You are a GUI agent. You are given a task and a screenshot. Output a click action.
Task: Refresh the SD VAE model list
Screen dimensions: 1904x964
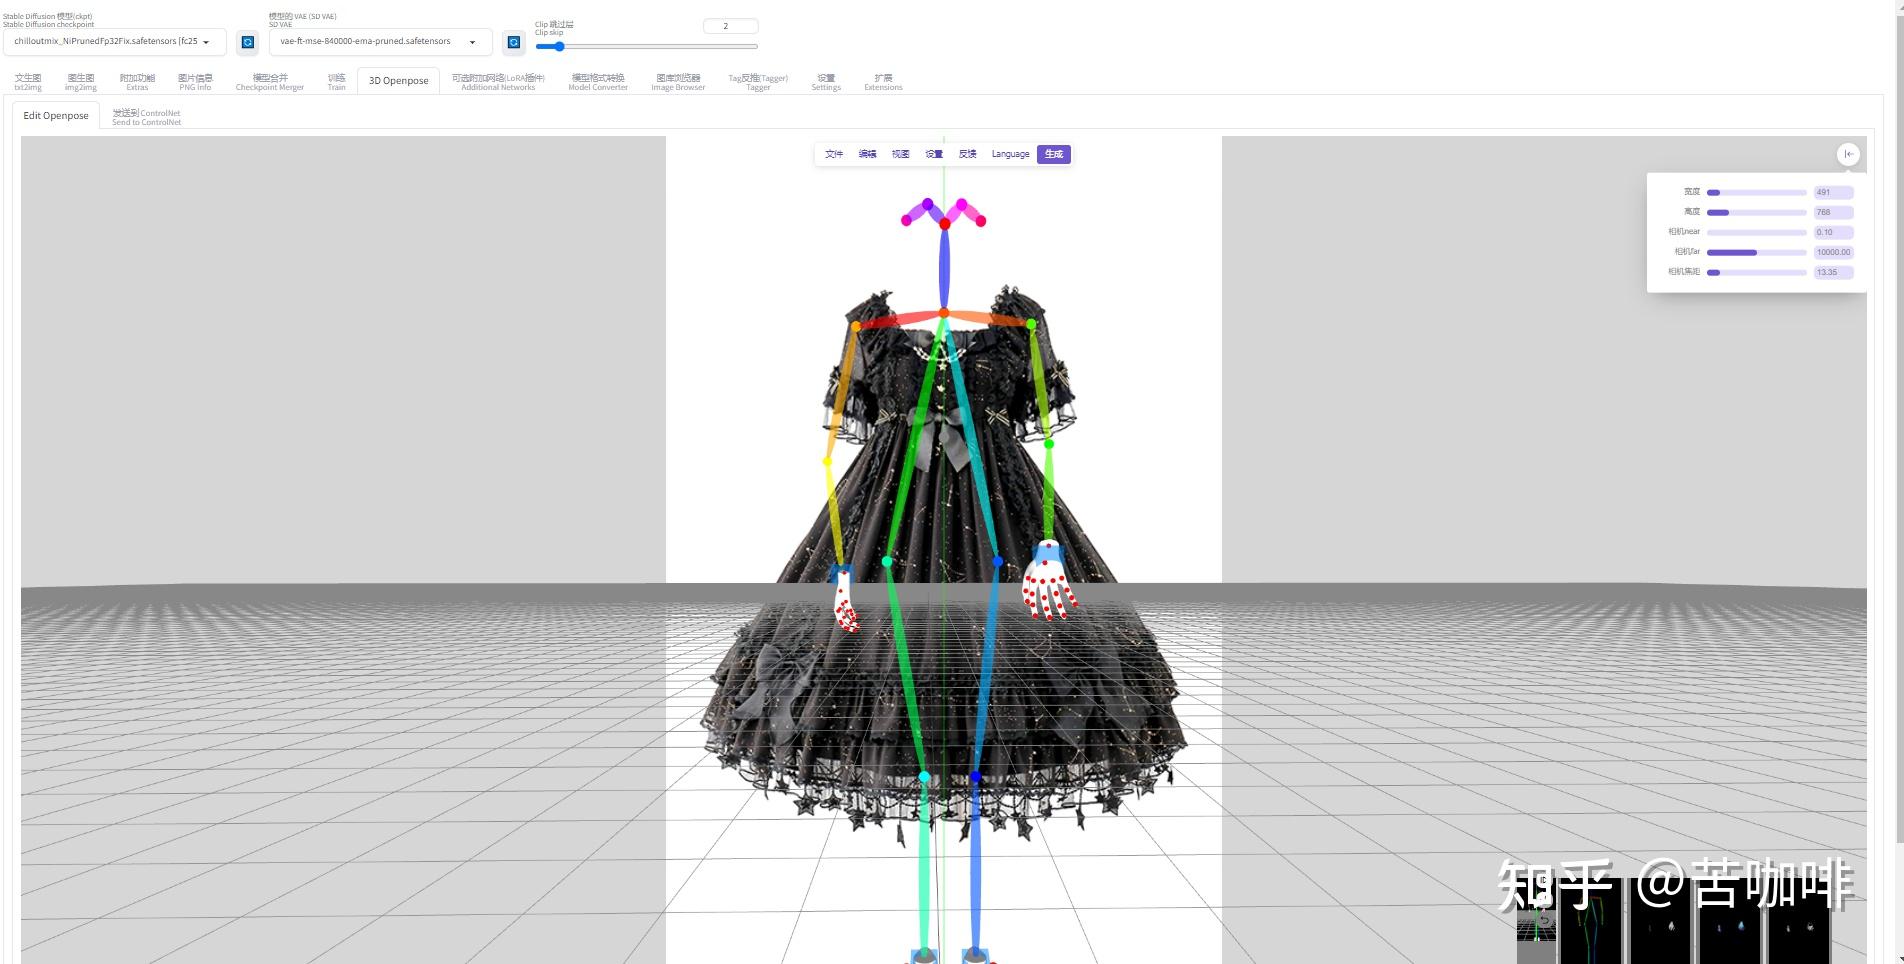point(513,42)
